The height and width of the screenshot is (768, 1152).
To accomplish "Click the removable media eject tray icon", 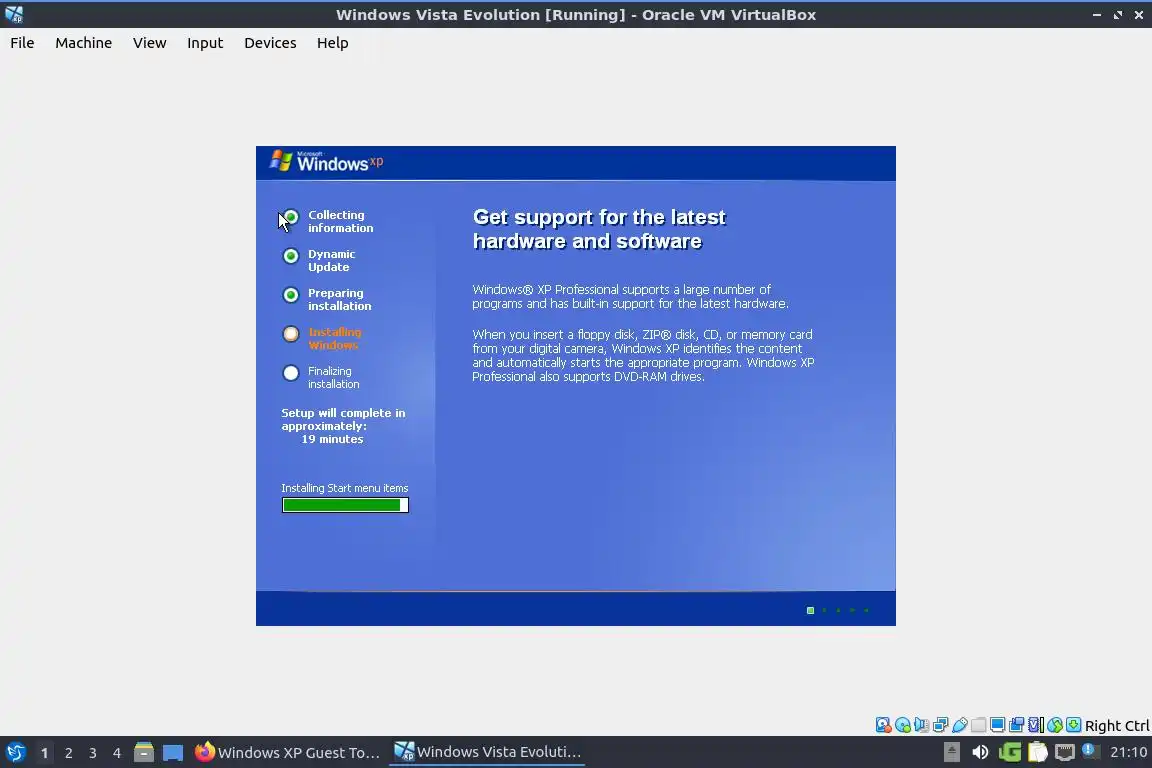I will pyautogui.click(x=951, y=752).
